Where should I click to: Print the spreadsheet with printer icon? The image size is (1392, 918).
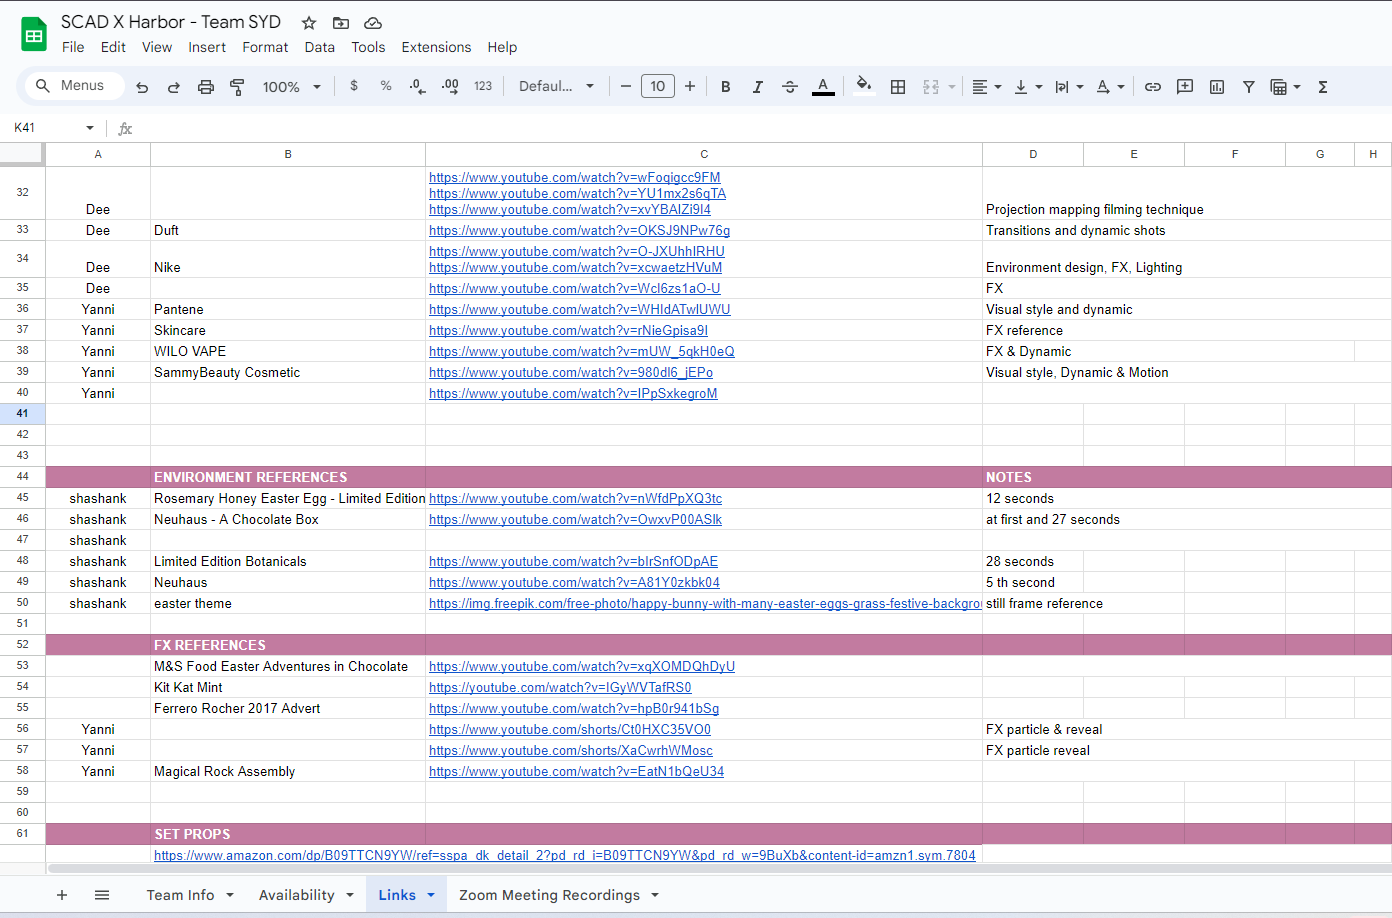click(206, 87)
